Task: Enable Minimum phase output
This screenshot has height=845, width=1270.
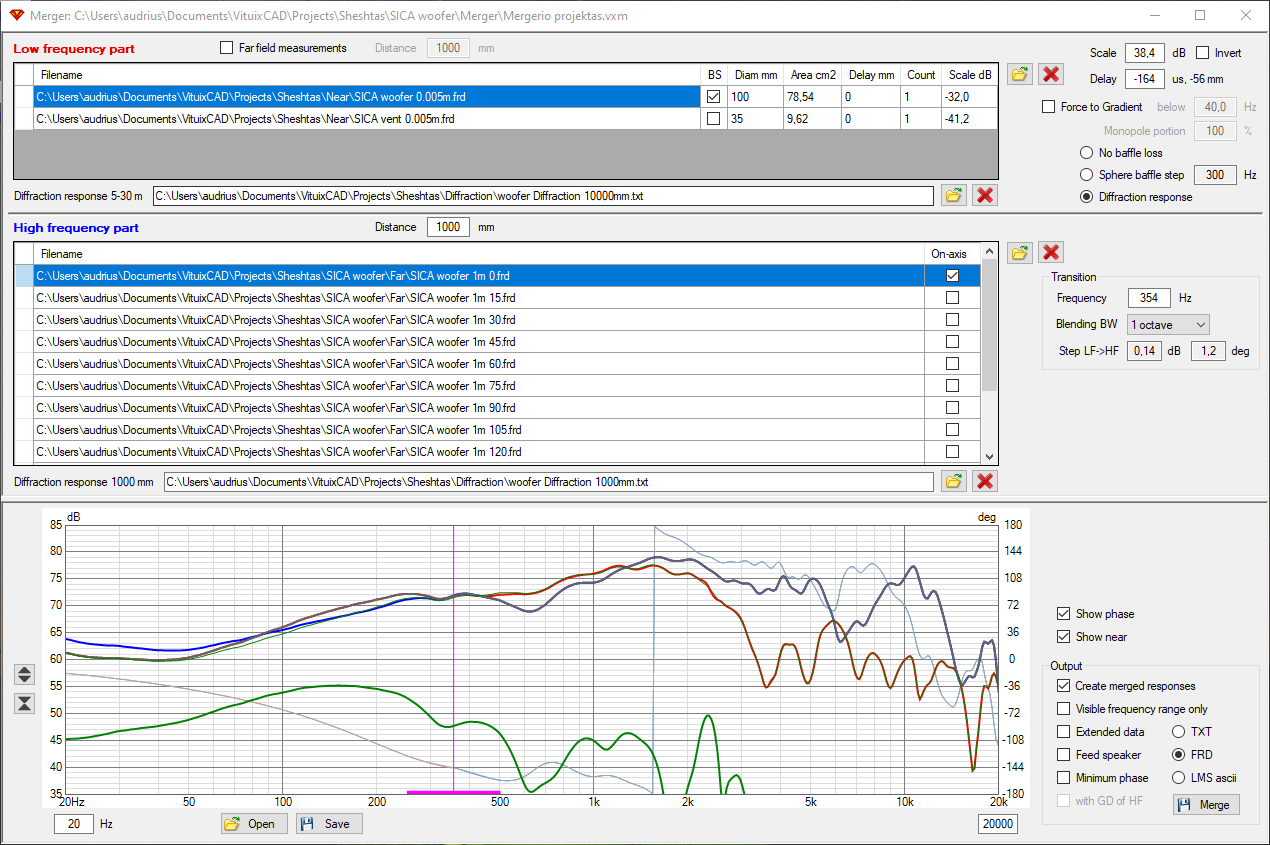Action: 1063,778
